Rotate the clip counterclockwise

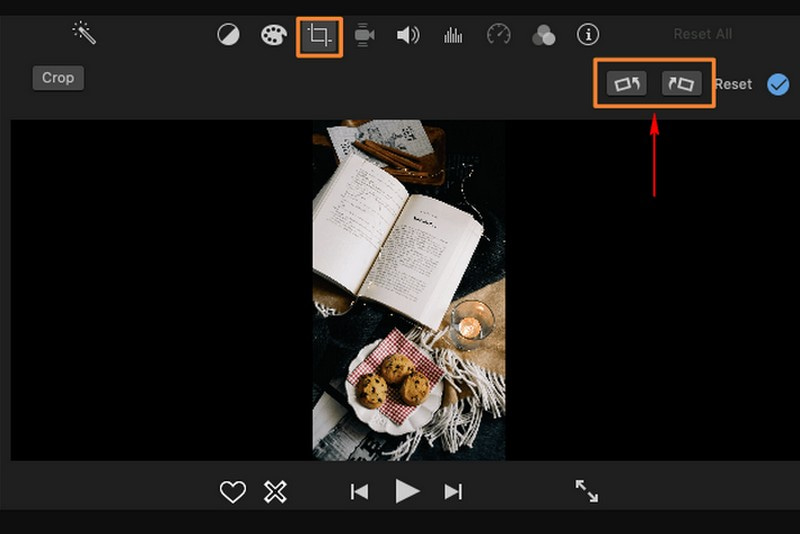click(x=627, y=83)
